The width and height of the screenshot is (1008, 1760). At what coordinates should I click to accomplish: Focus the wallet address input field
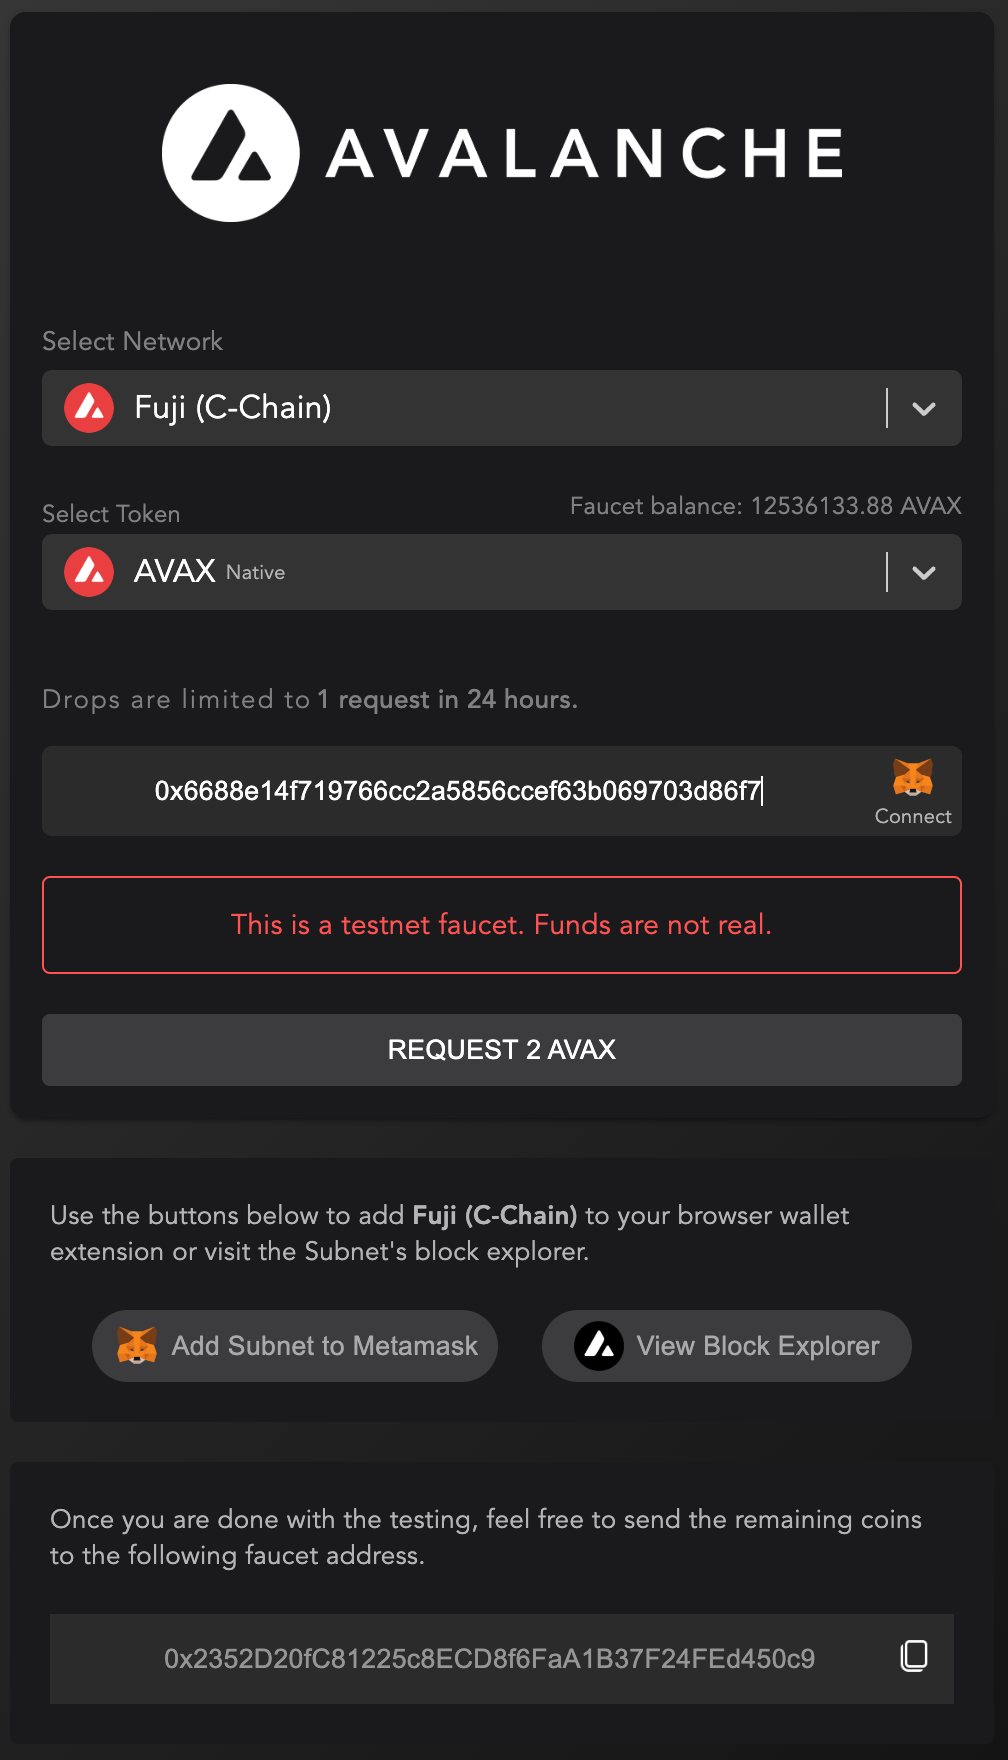[458, 791]
